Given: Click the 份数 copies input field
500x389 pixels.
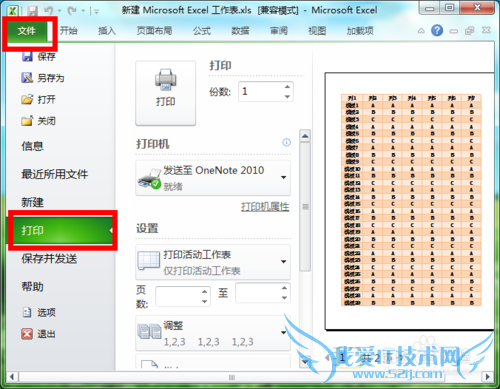Looking at the screenshot, I should point(260,91).
